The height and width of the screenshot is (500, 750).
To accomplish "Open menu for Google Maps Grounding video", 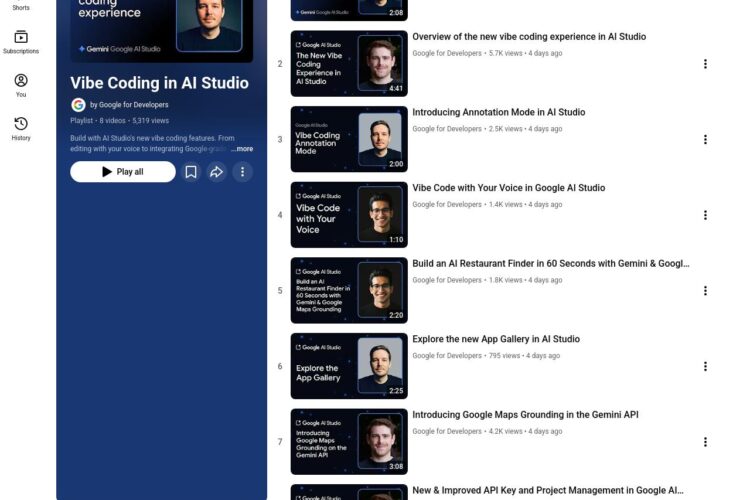I will (705, 442).
